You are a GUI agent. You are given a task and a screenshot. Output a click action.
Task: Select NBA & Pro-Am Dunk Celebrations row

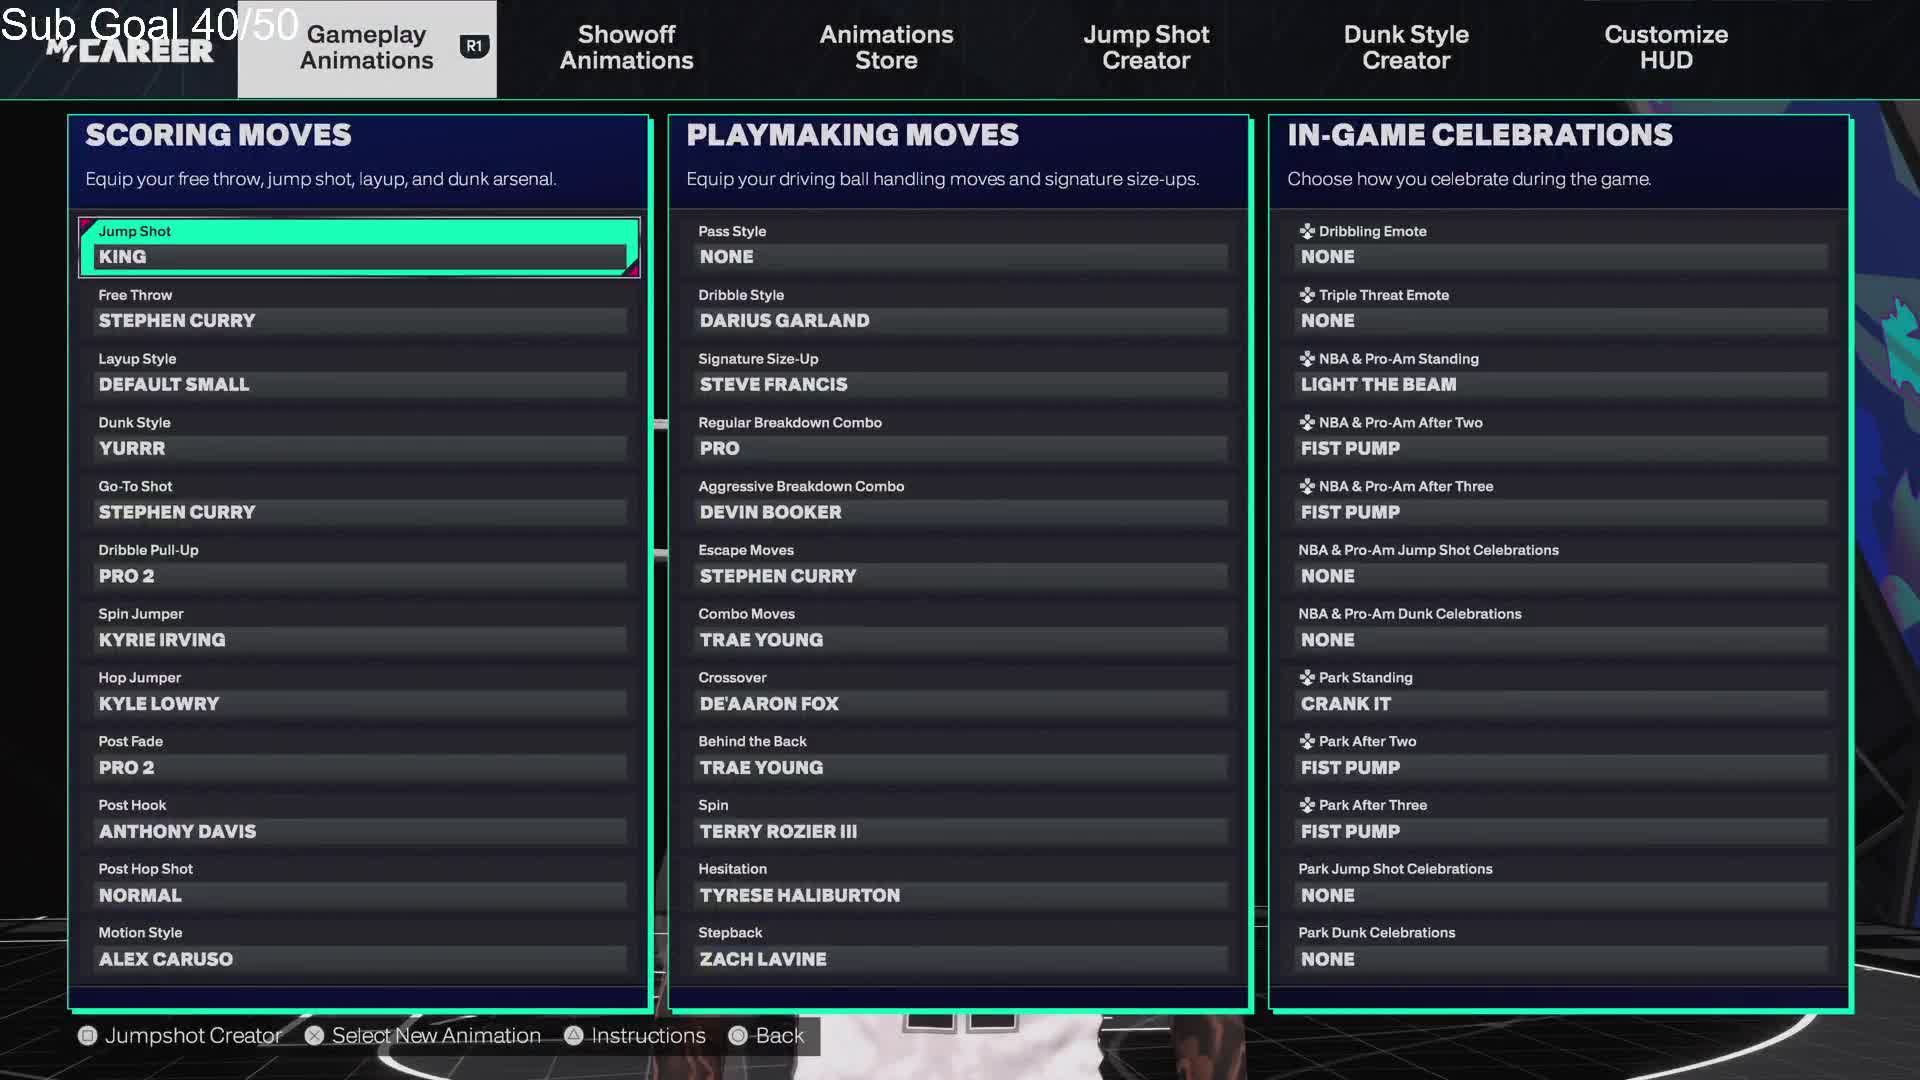[x=1561, y=629]
